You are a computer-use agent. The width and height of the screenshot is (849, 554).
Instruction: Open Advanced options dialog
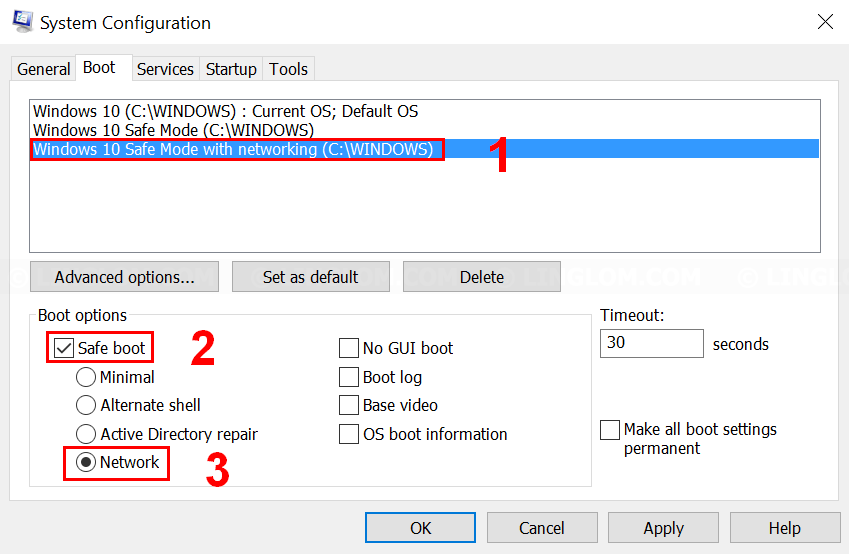(x=125, y=277)
